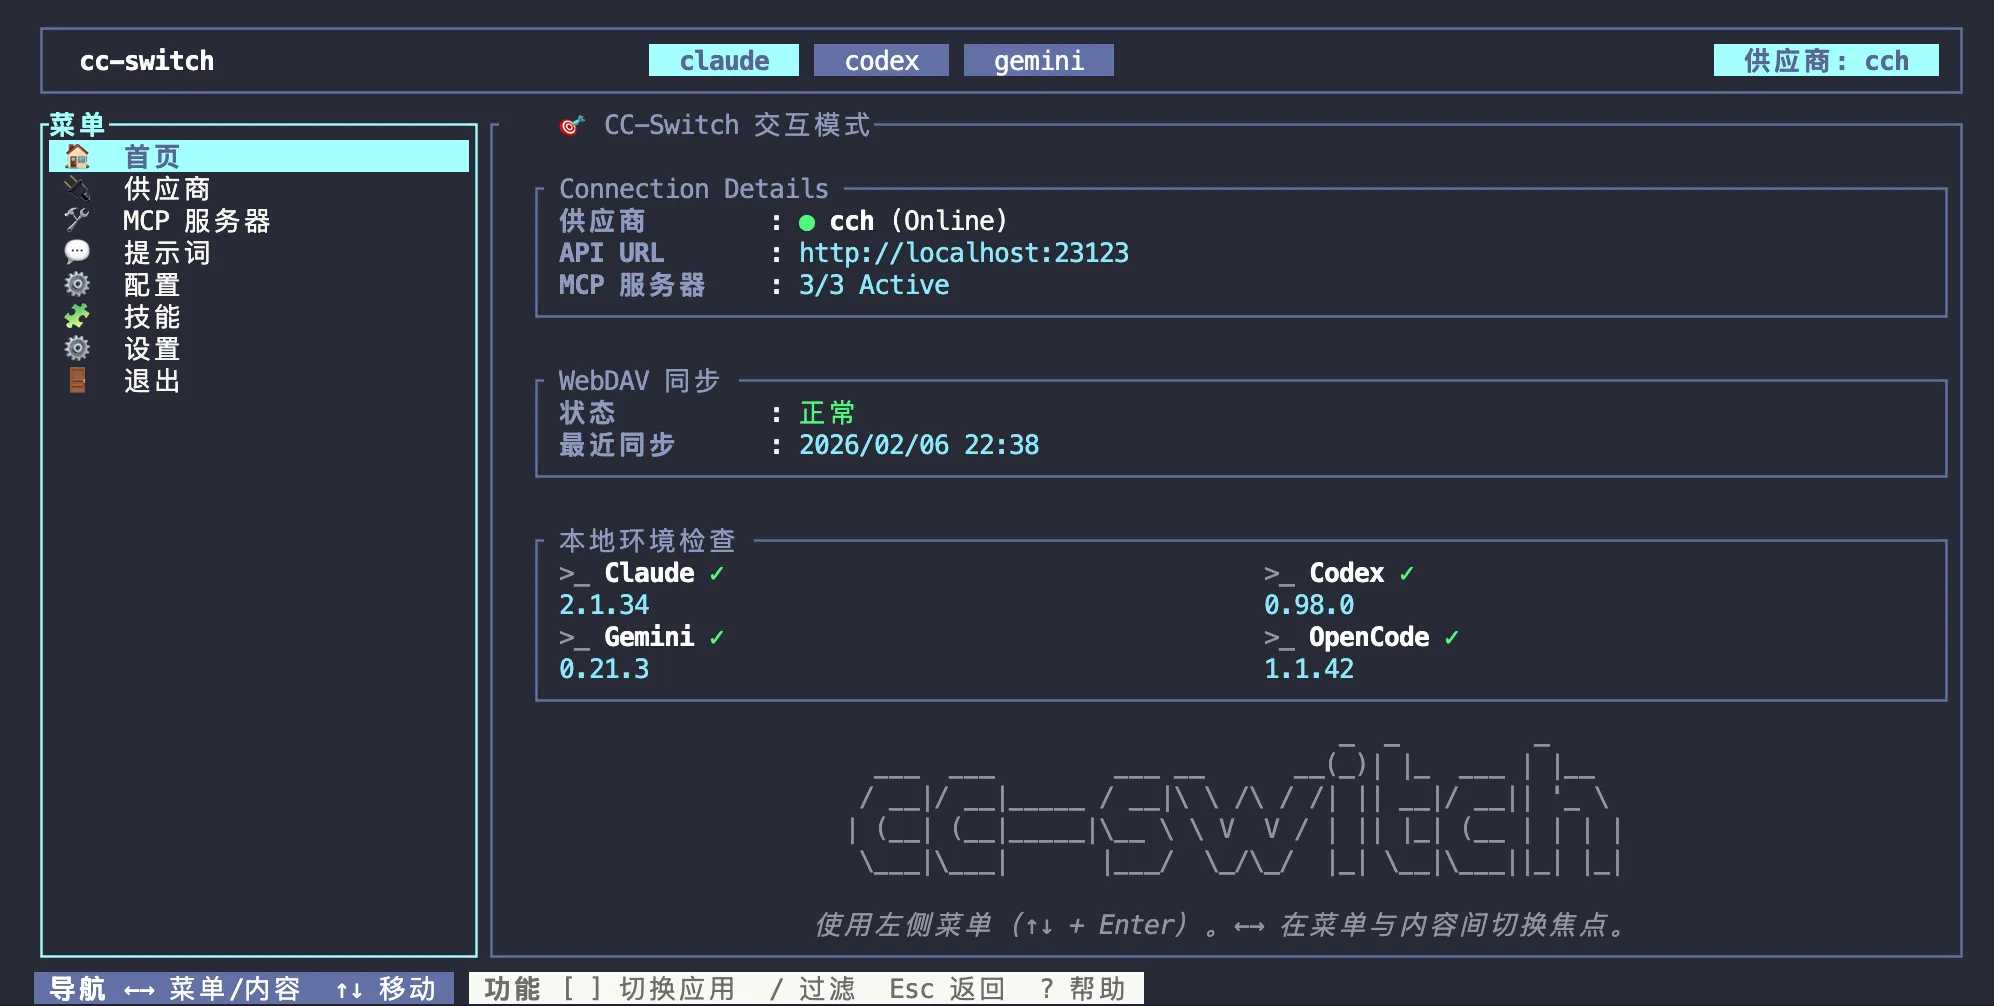Screen dimensions: 1994x1006
Task: Click the ? 帮助 help hint
Action: pyautogui.click(x=1083, y=989)
